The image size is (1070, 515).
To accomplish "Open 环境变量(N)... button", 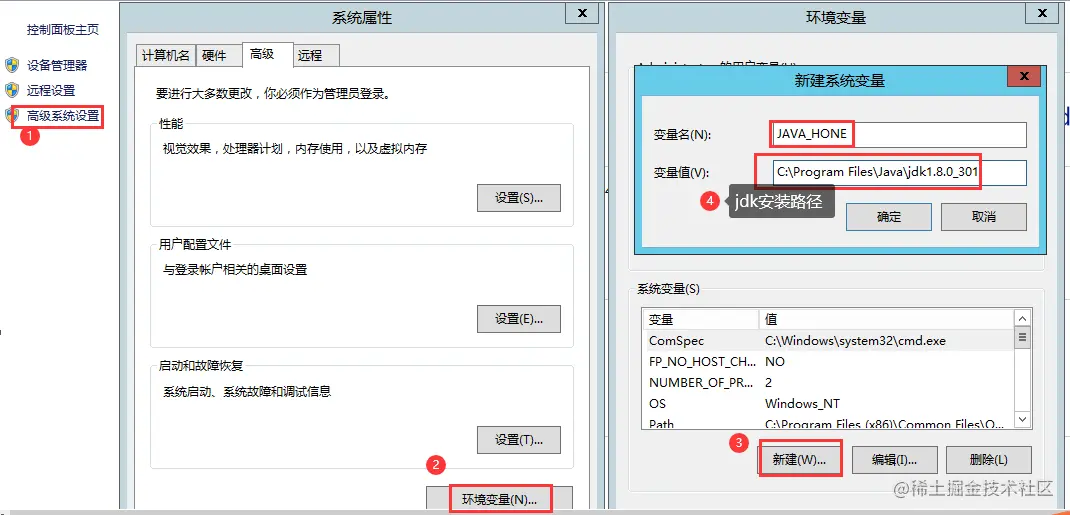I will point(500,499).
